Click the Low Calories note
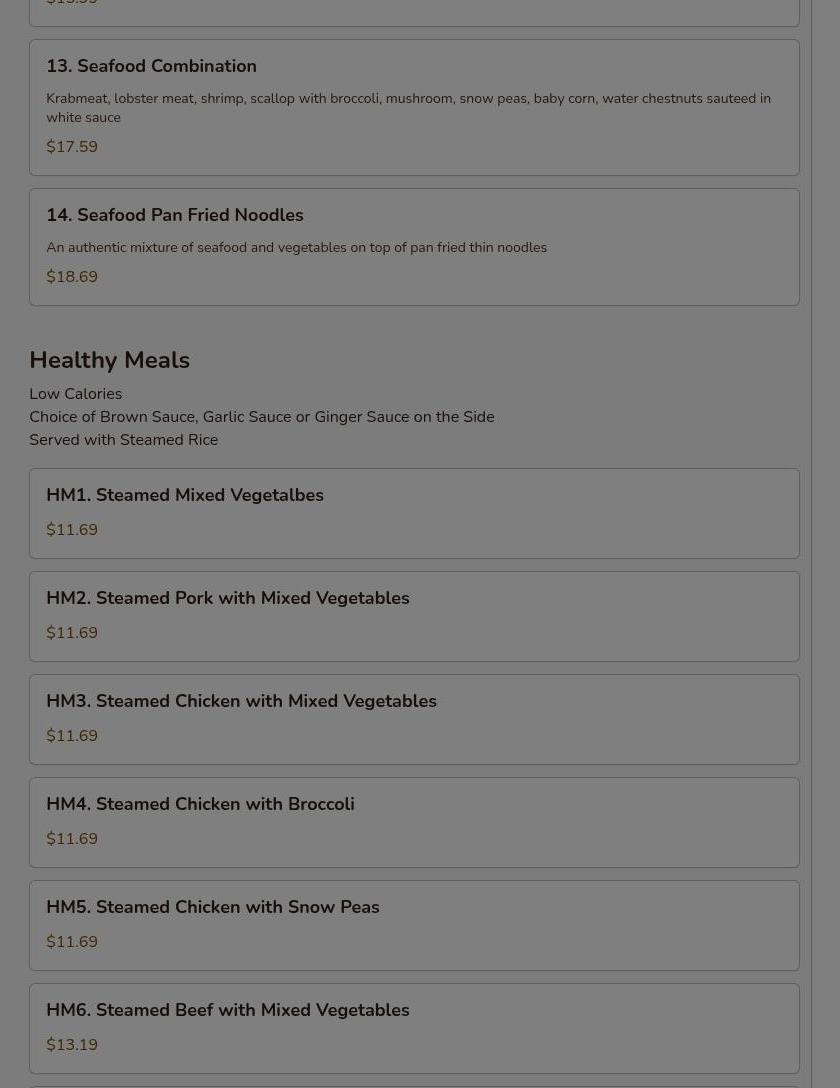 75,394
